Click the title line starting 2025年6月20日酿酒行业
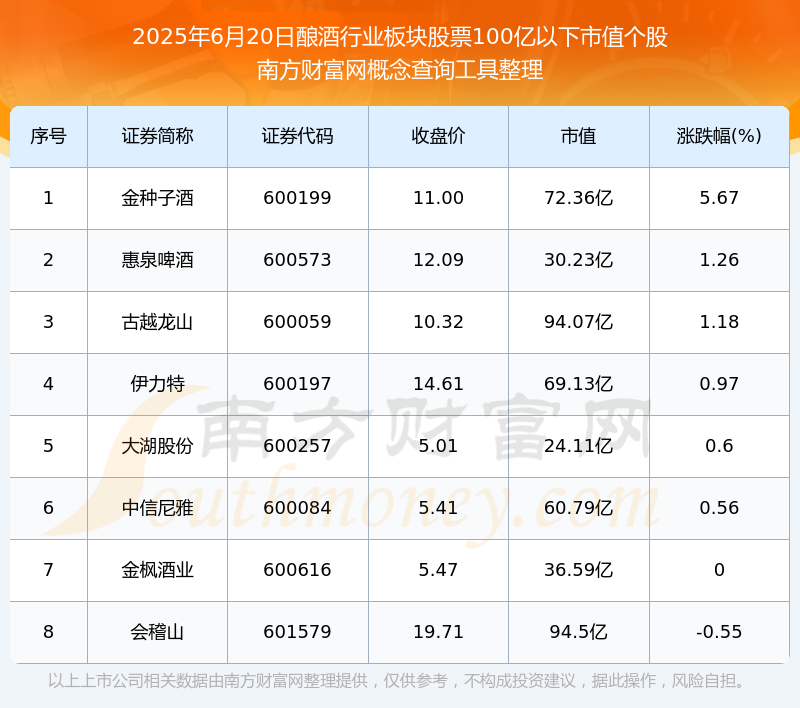Viewport: 800px width, 708px height. coord(400,37)
